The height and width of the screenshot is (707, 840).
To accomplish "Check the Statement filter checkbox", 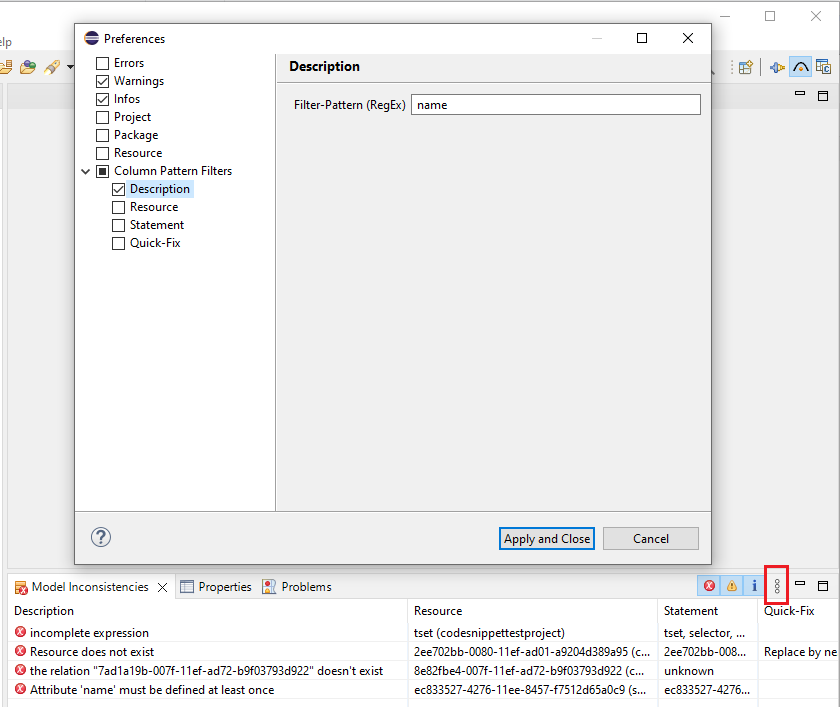I will [118, 225].
